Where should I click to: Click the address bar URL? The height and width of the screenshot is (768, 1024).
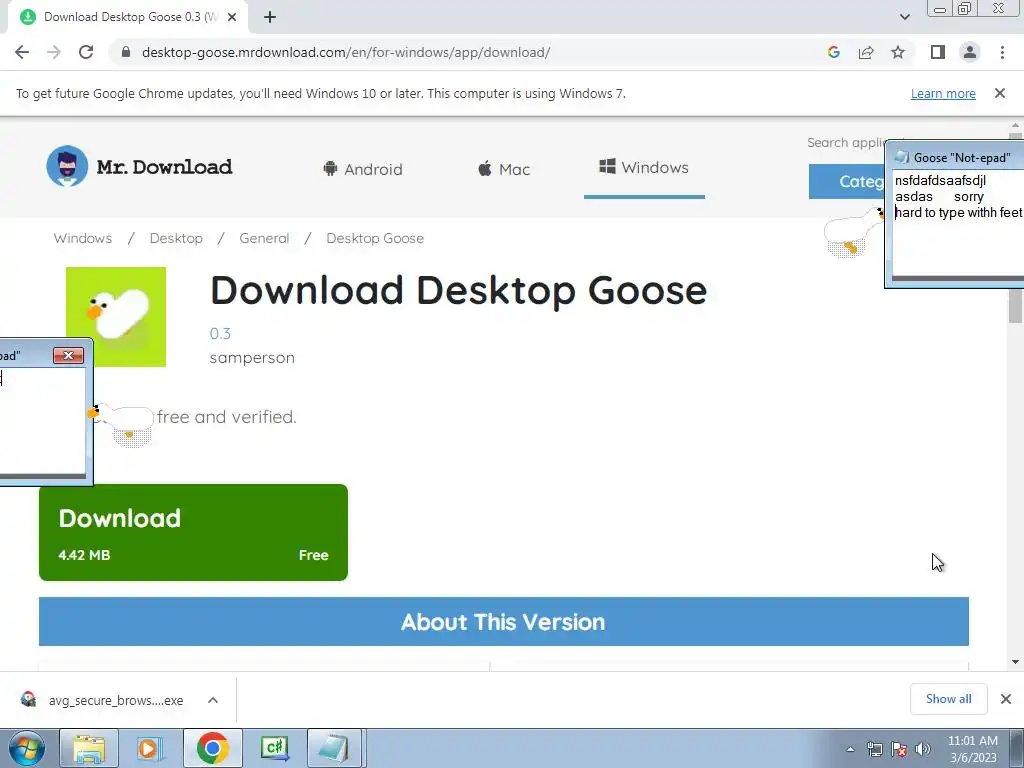(346, 52)
